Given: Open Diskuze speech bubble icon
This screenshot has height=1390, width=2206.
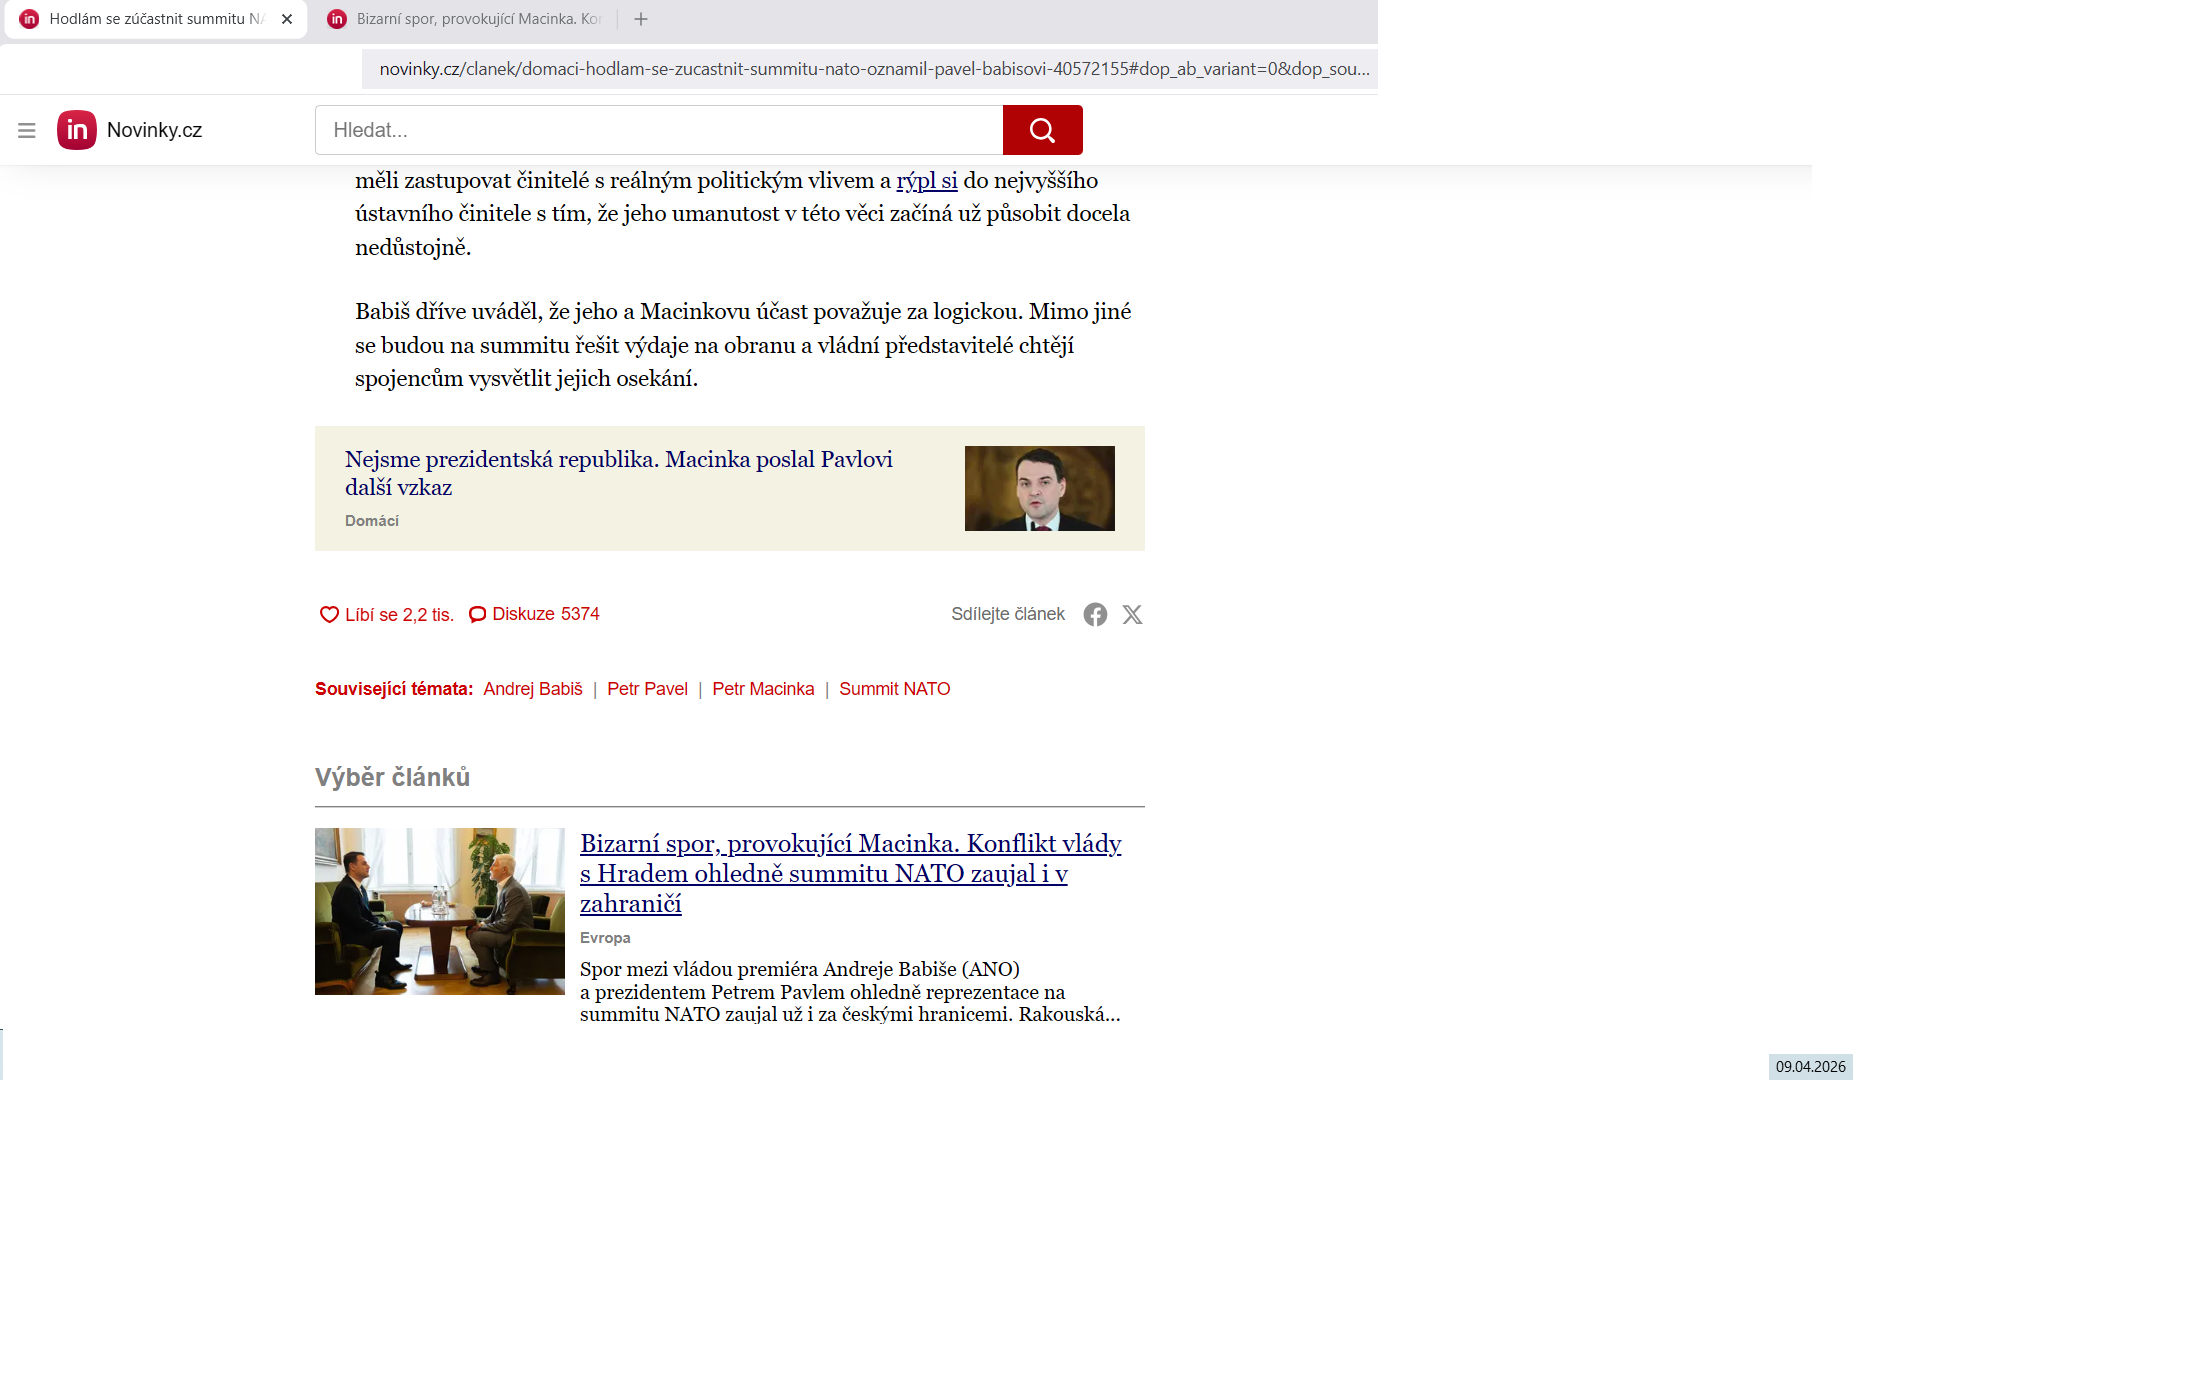Looking at the screenshot, I should tap(478, 615).
